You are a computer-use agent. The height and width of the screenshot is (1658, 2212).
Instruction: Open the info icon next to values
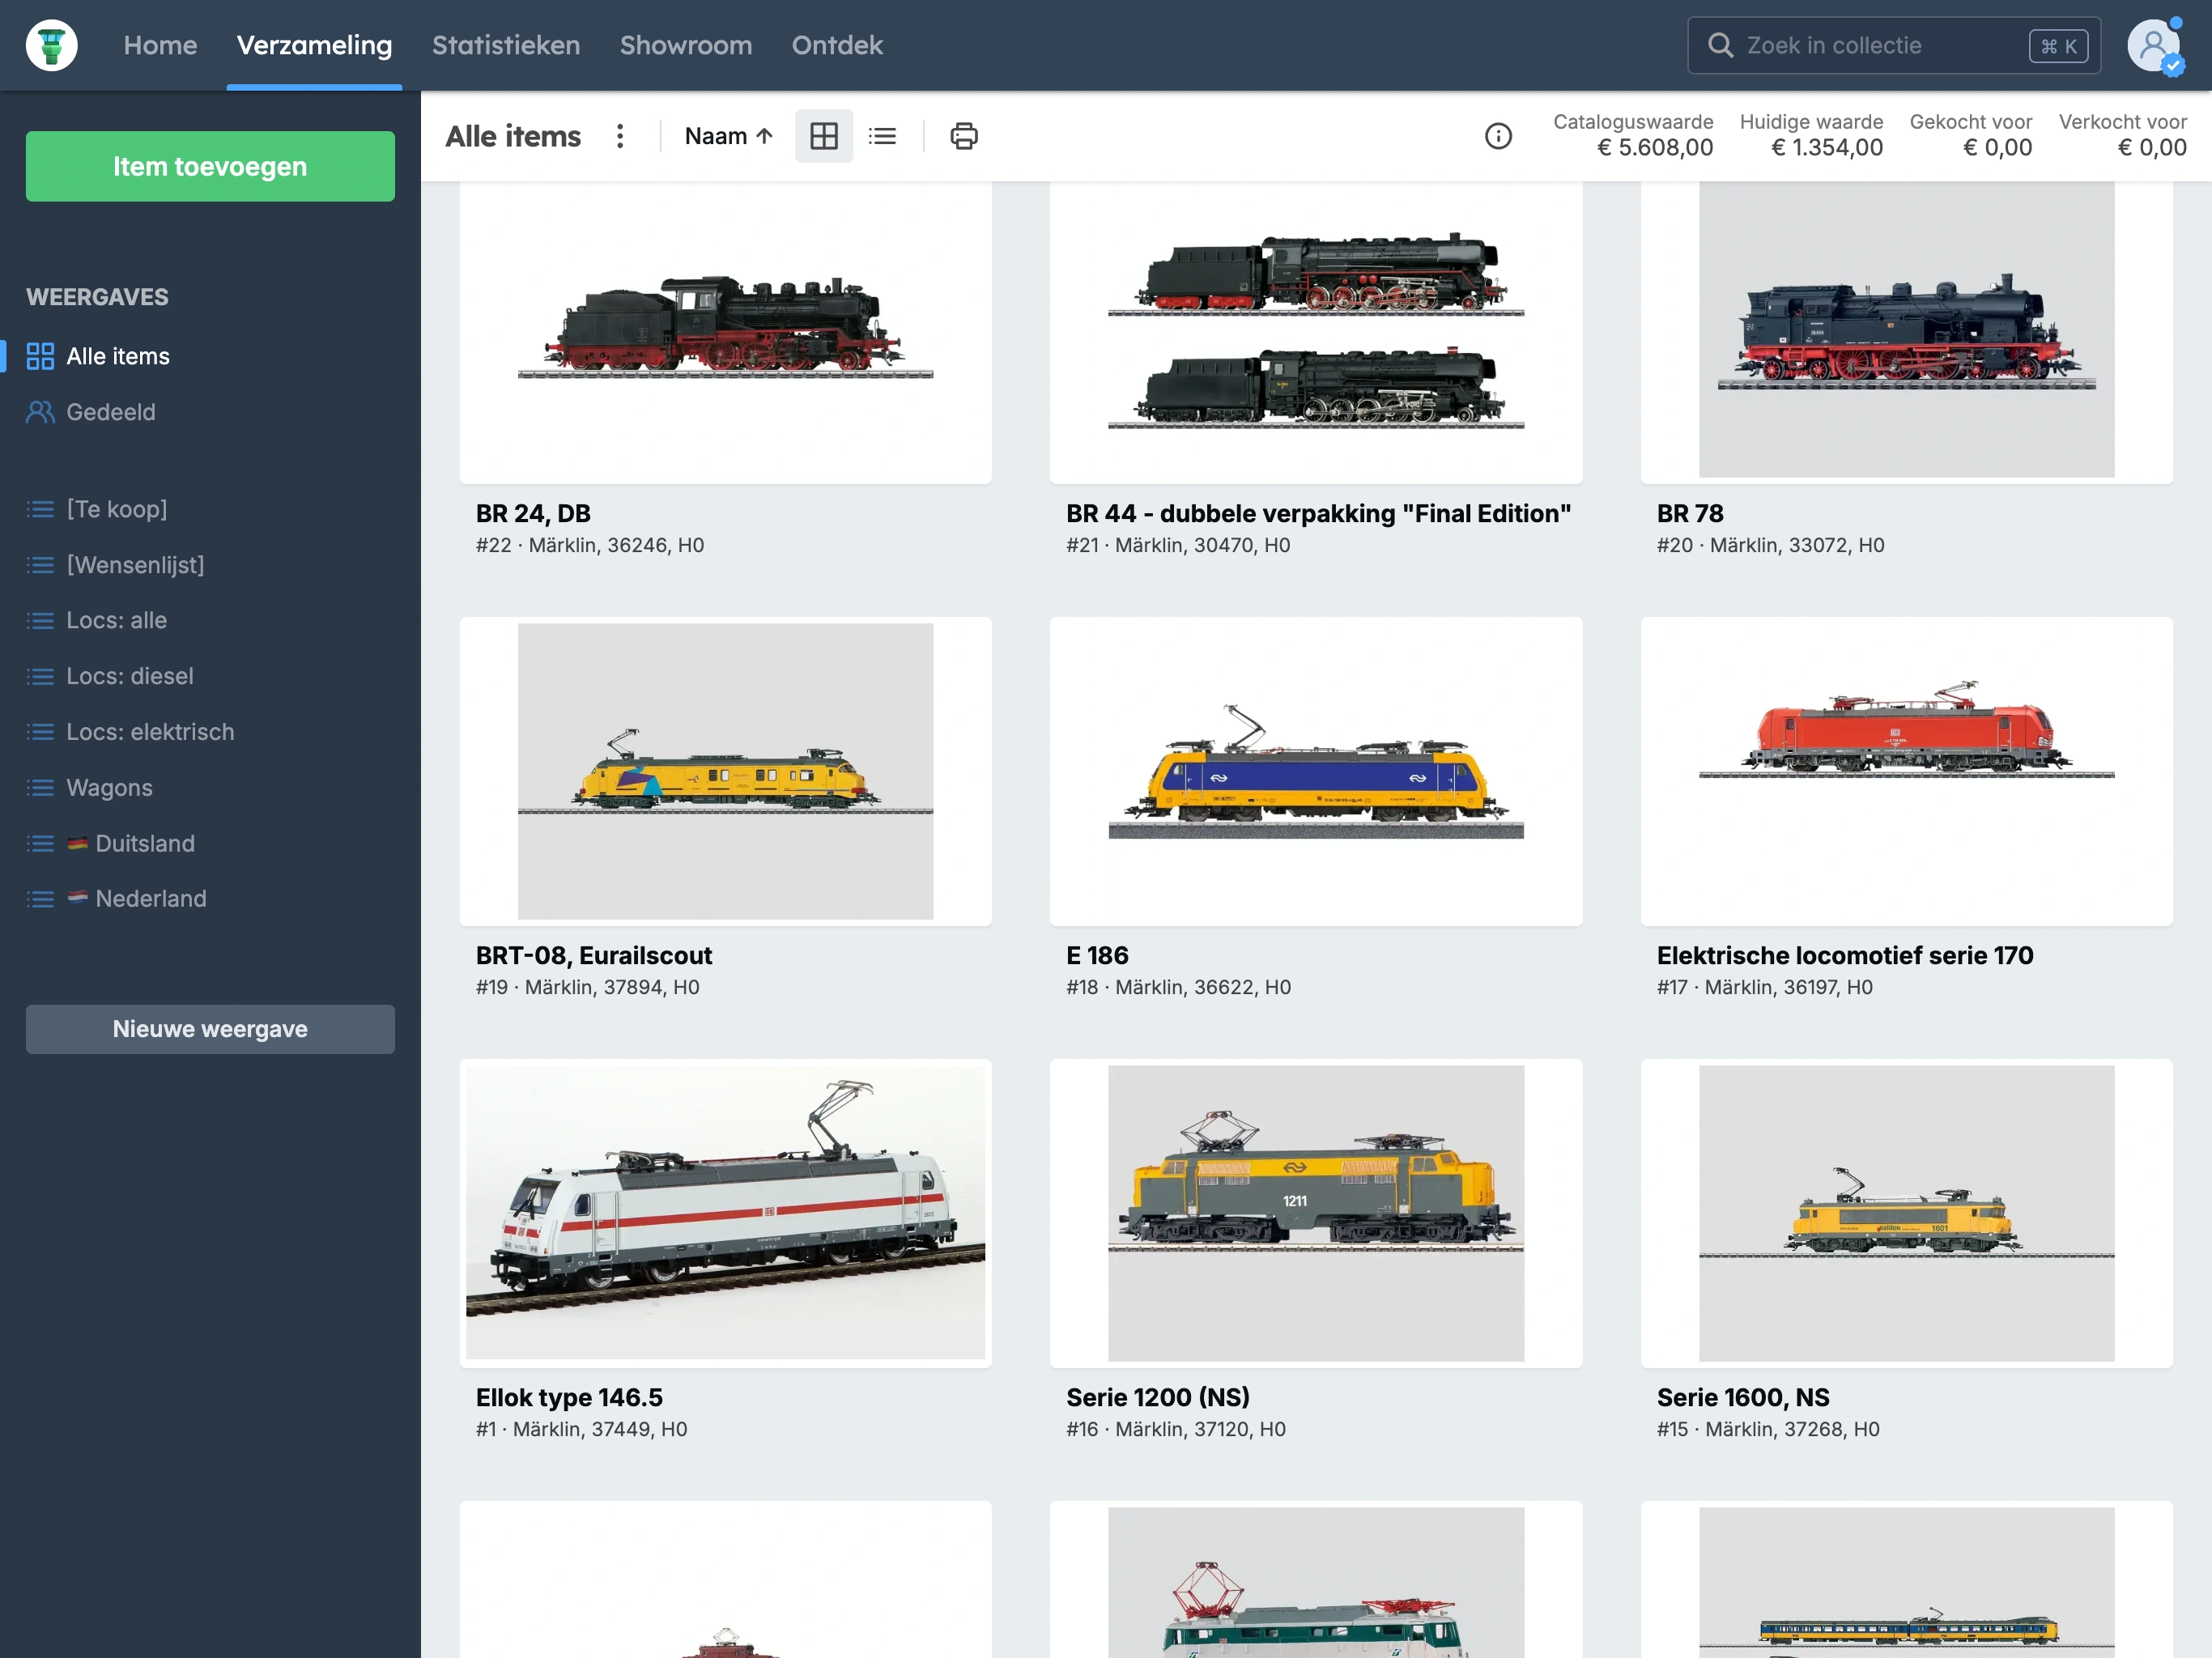1498,136
